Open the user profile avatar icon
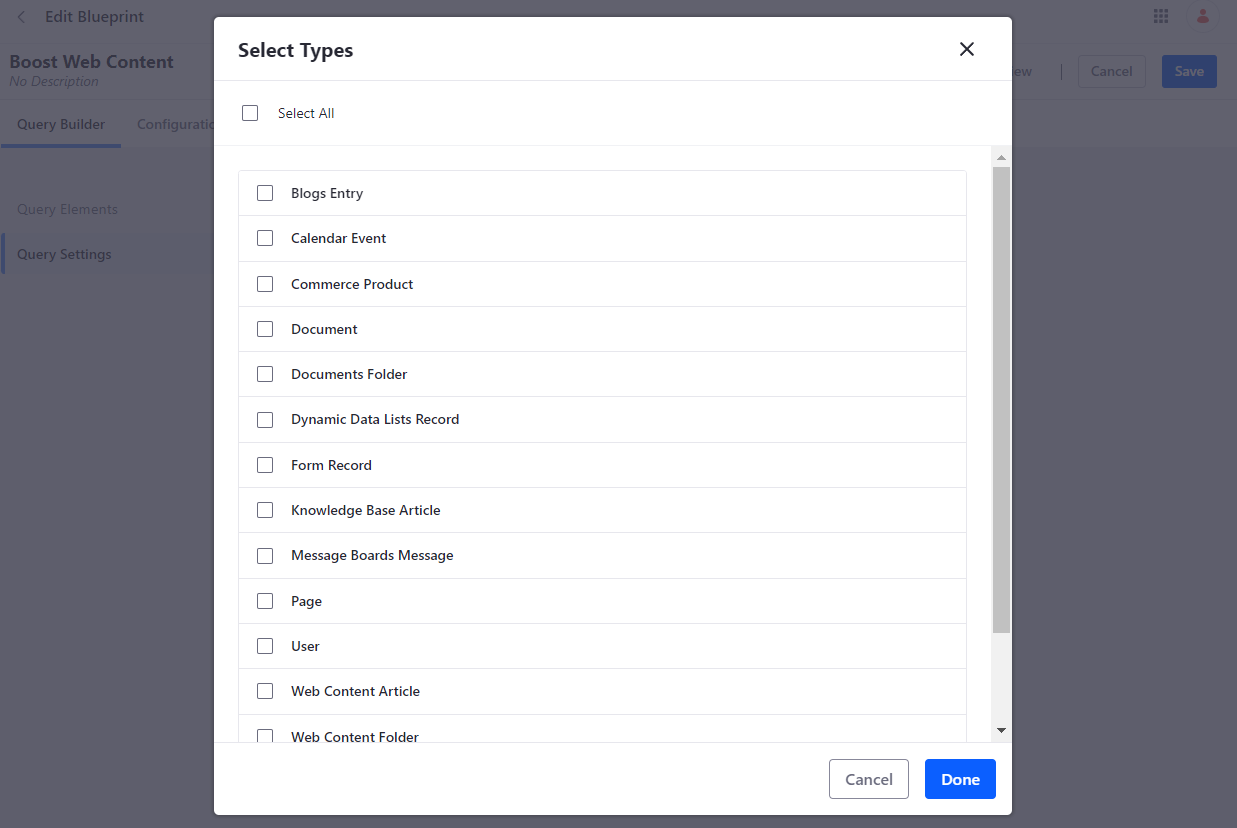1237x828 pixels. tap(1203, 16)
